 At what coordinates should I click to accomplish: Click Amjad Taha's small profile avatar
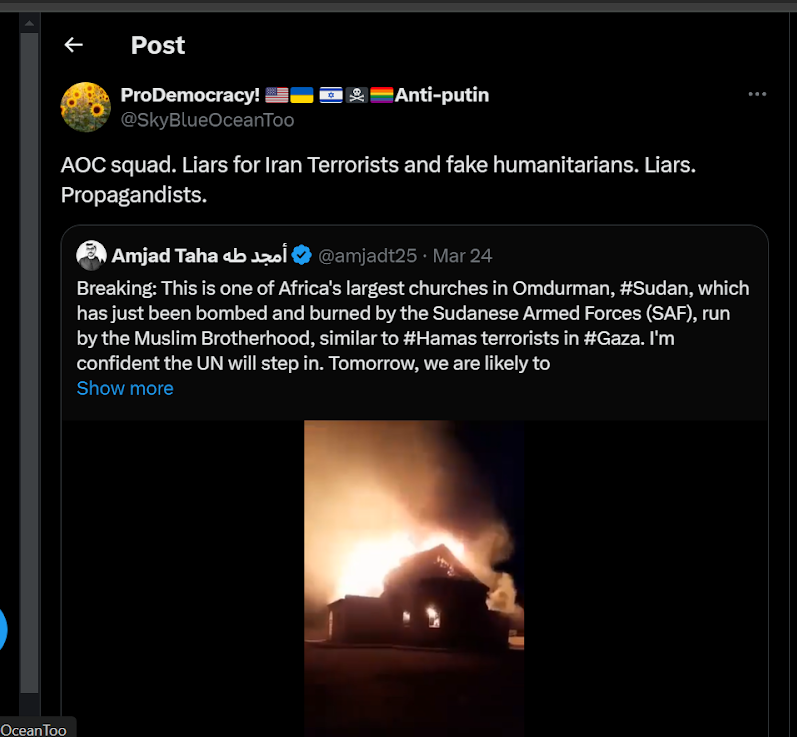(x=91, y=255)
